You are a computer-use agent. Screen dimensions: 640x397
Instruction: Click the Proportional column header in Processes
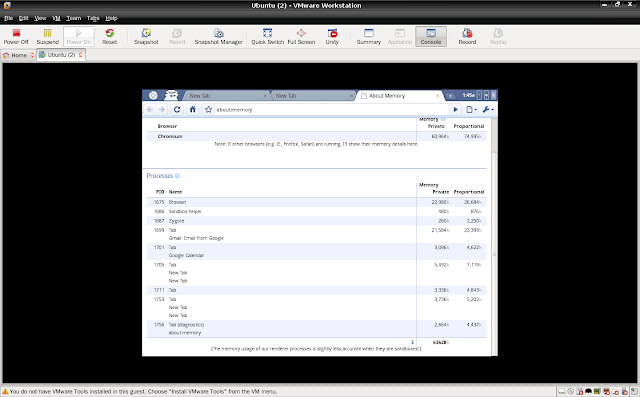tap(469, 192)
